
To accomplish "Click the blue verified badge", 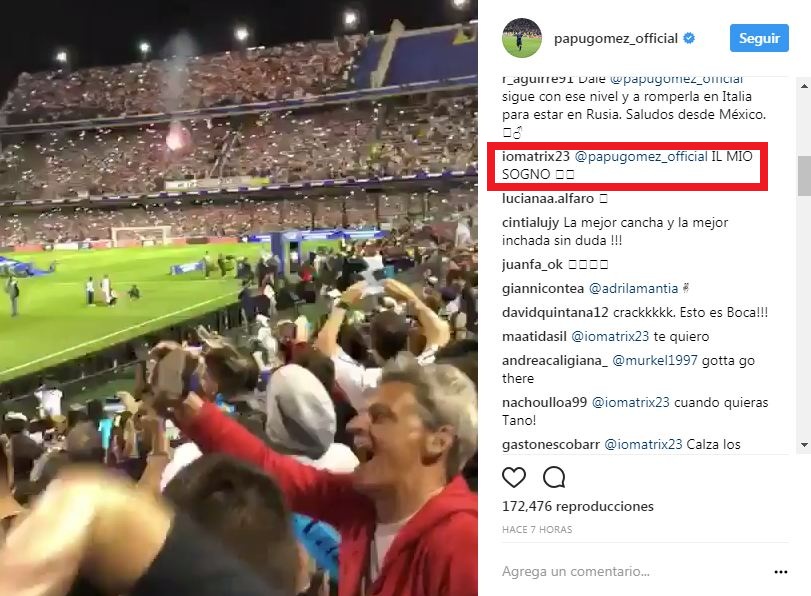I will [689, 38].
